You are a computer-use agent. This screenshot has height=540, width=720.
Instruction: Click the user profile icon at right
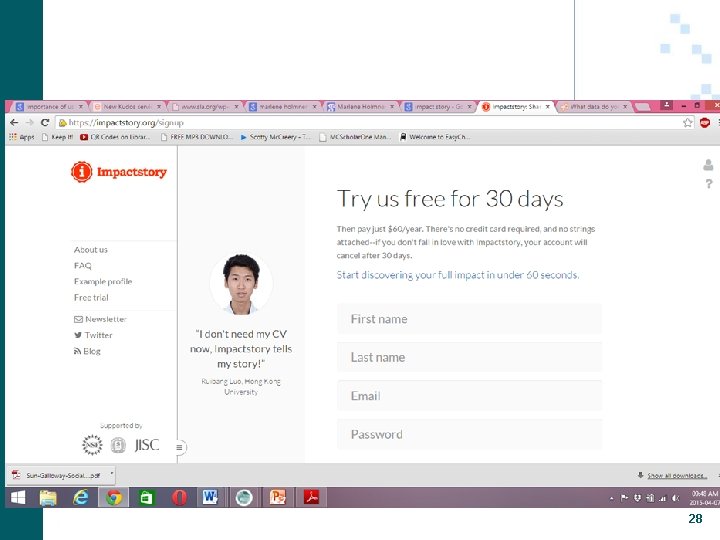pos(708,165)
